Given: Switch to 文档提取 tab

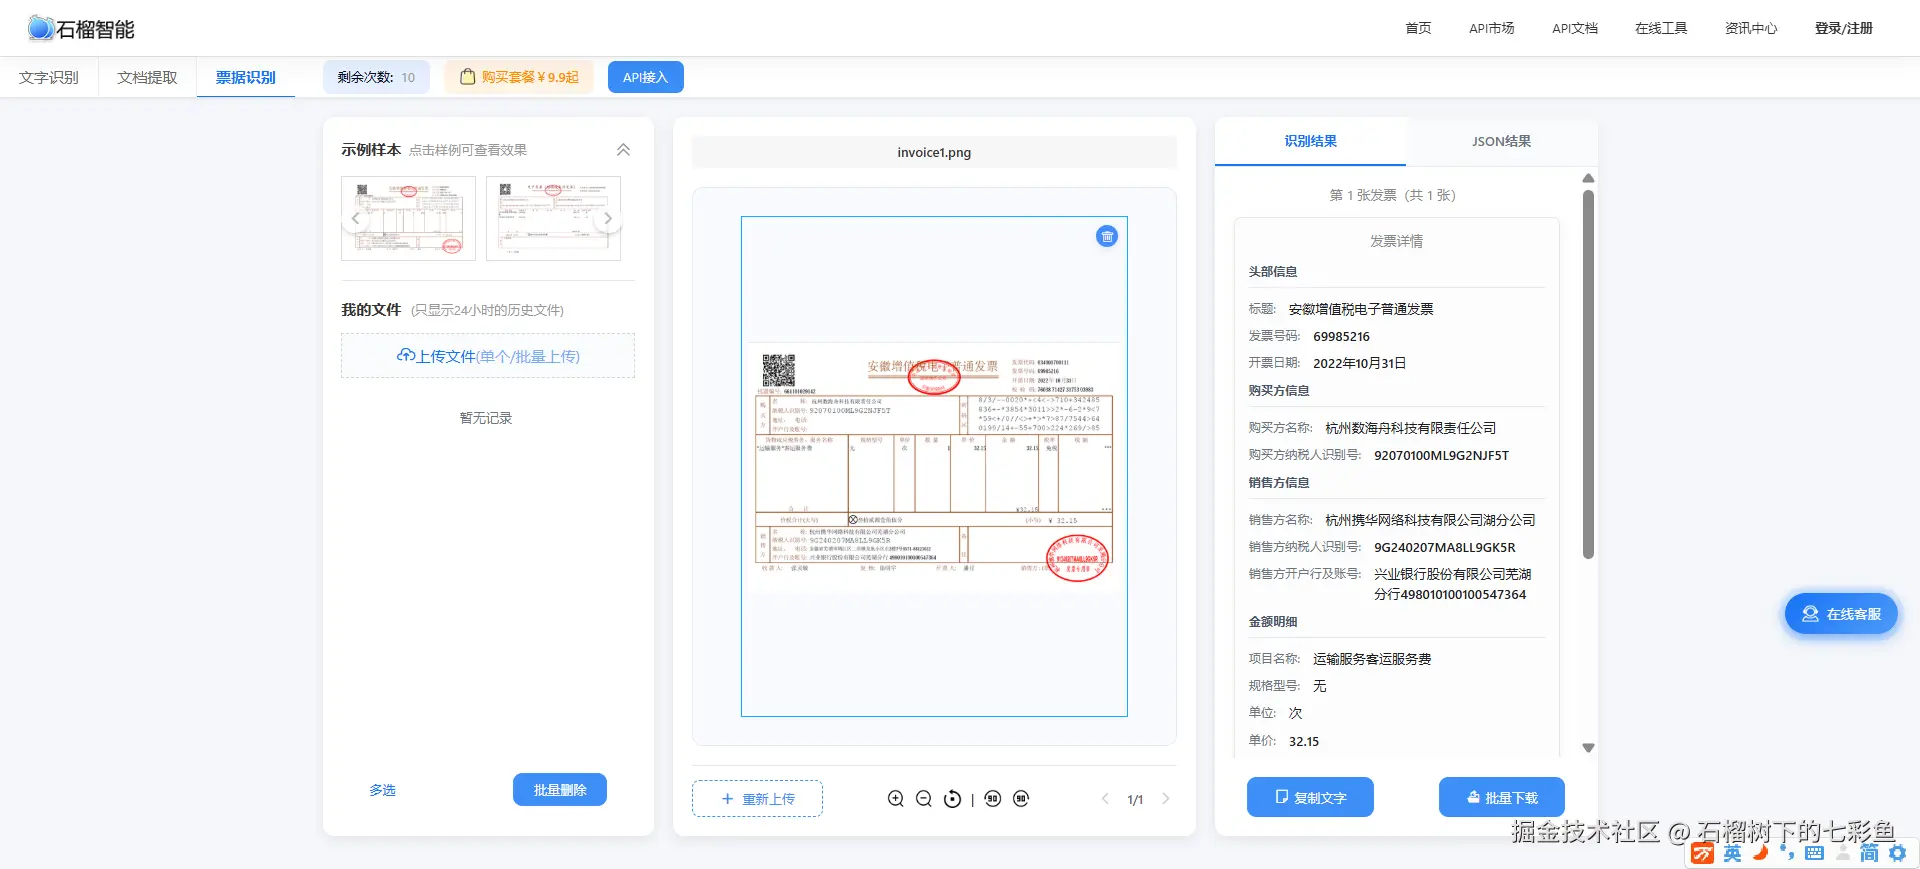Looking at the screenshot, I should [147, 77].
